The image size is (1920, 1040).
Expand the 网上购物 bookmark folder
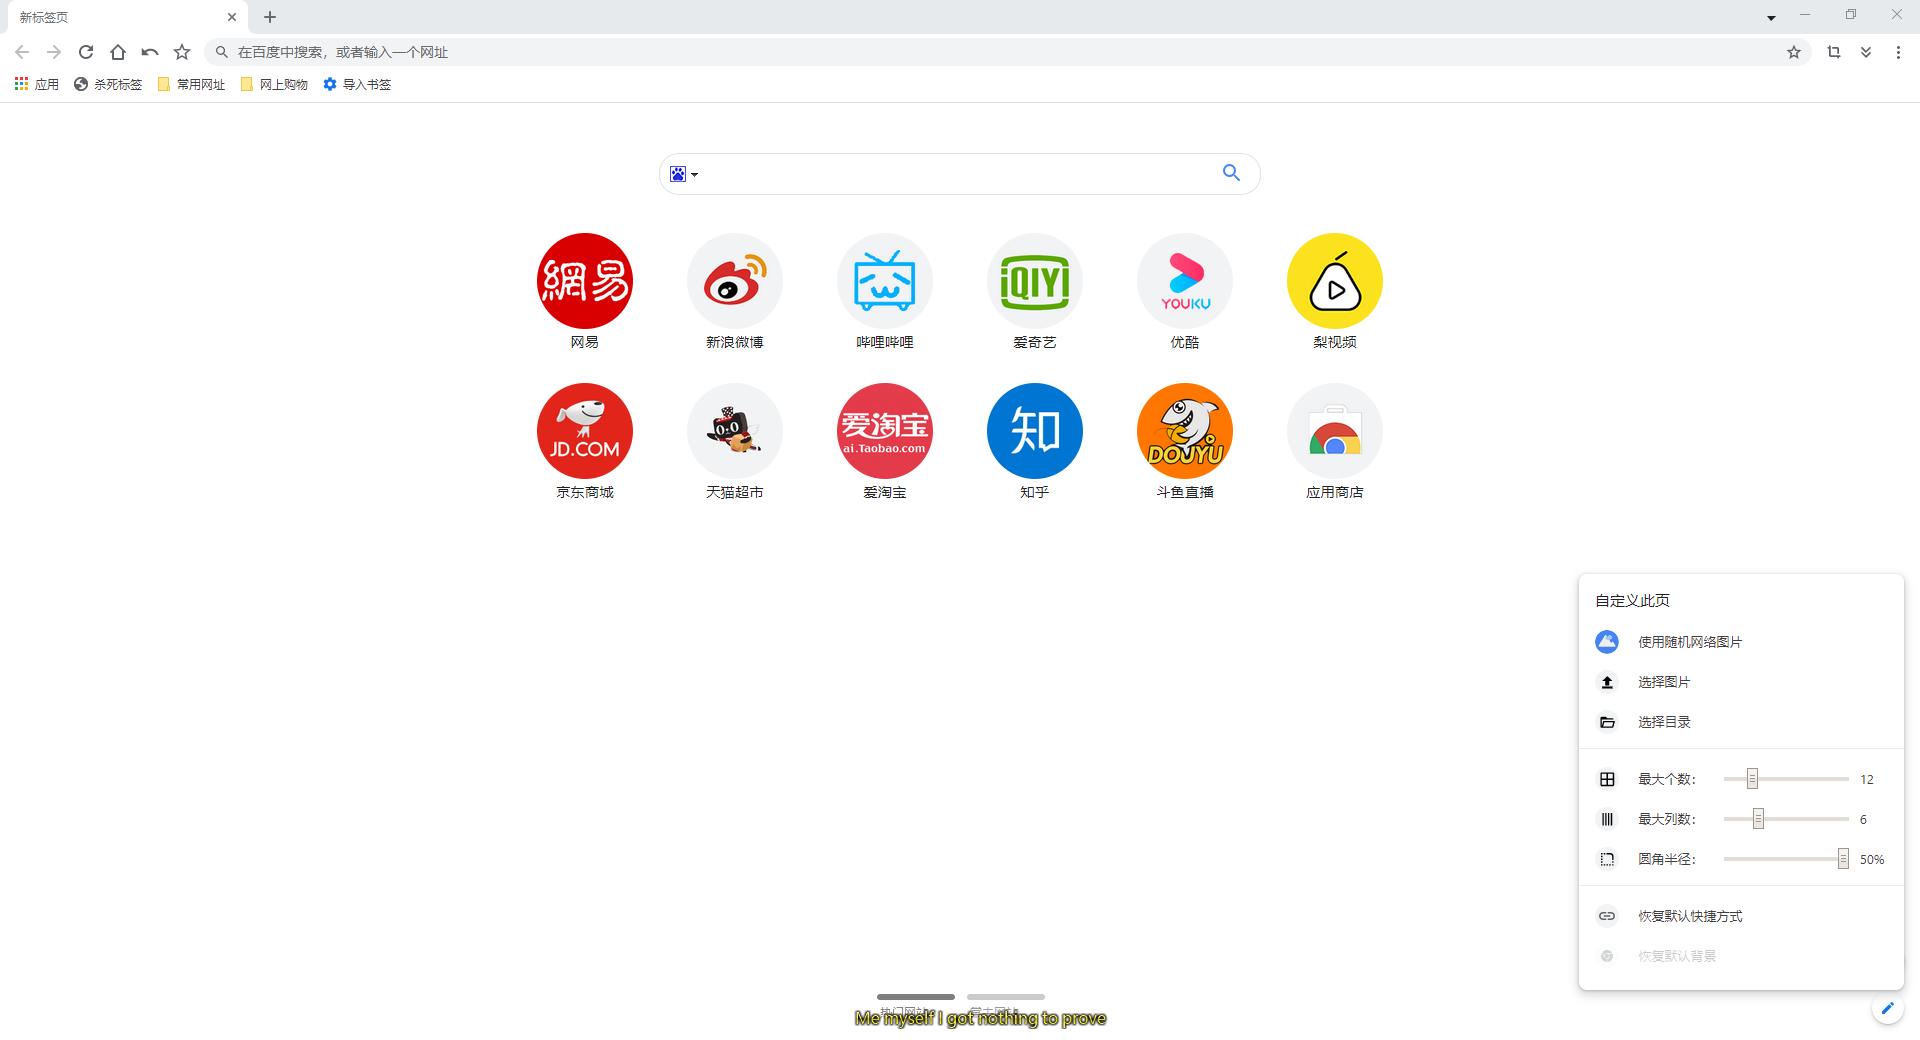click(274, 85)
